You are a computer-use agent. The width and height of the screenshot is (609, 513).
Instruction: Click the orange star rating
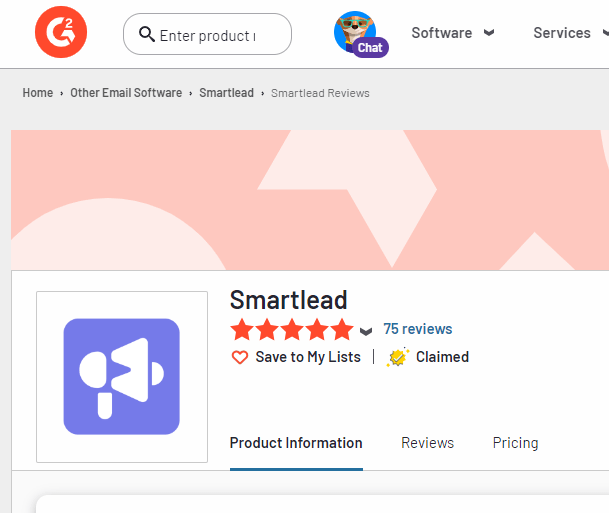coord(291,329)
